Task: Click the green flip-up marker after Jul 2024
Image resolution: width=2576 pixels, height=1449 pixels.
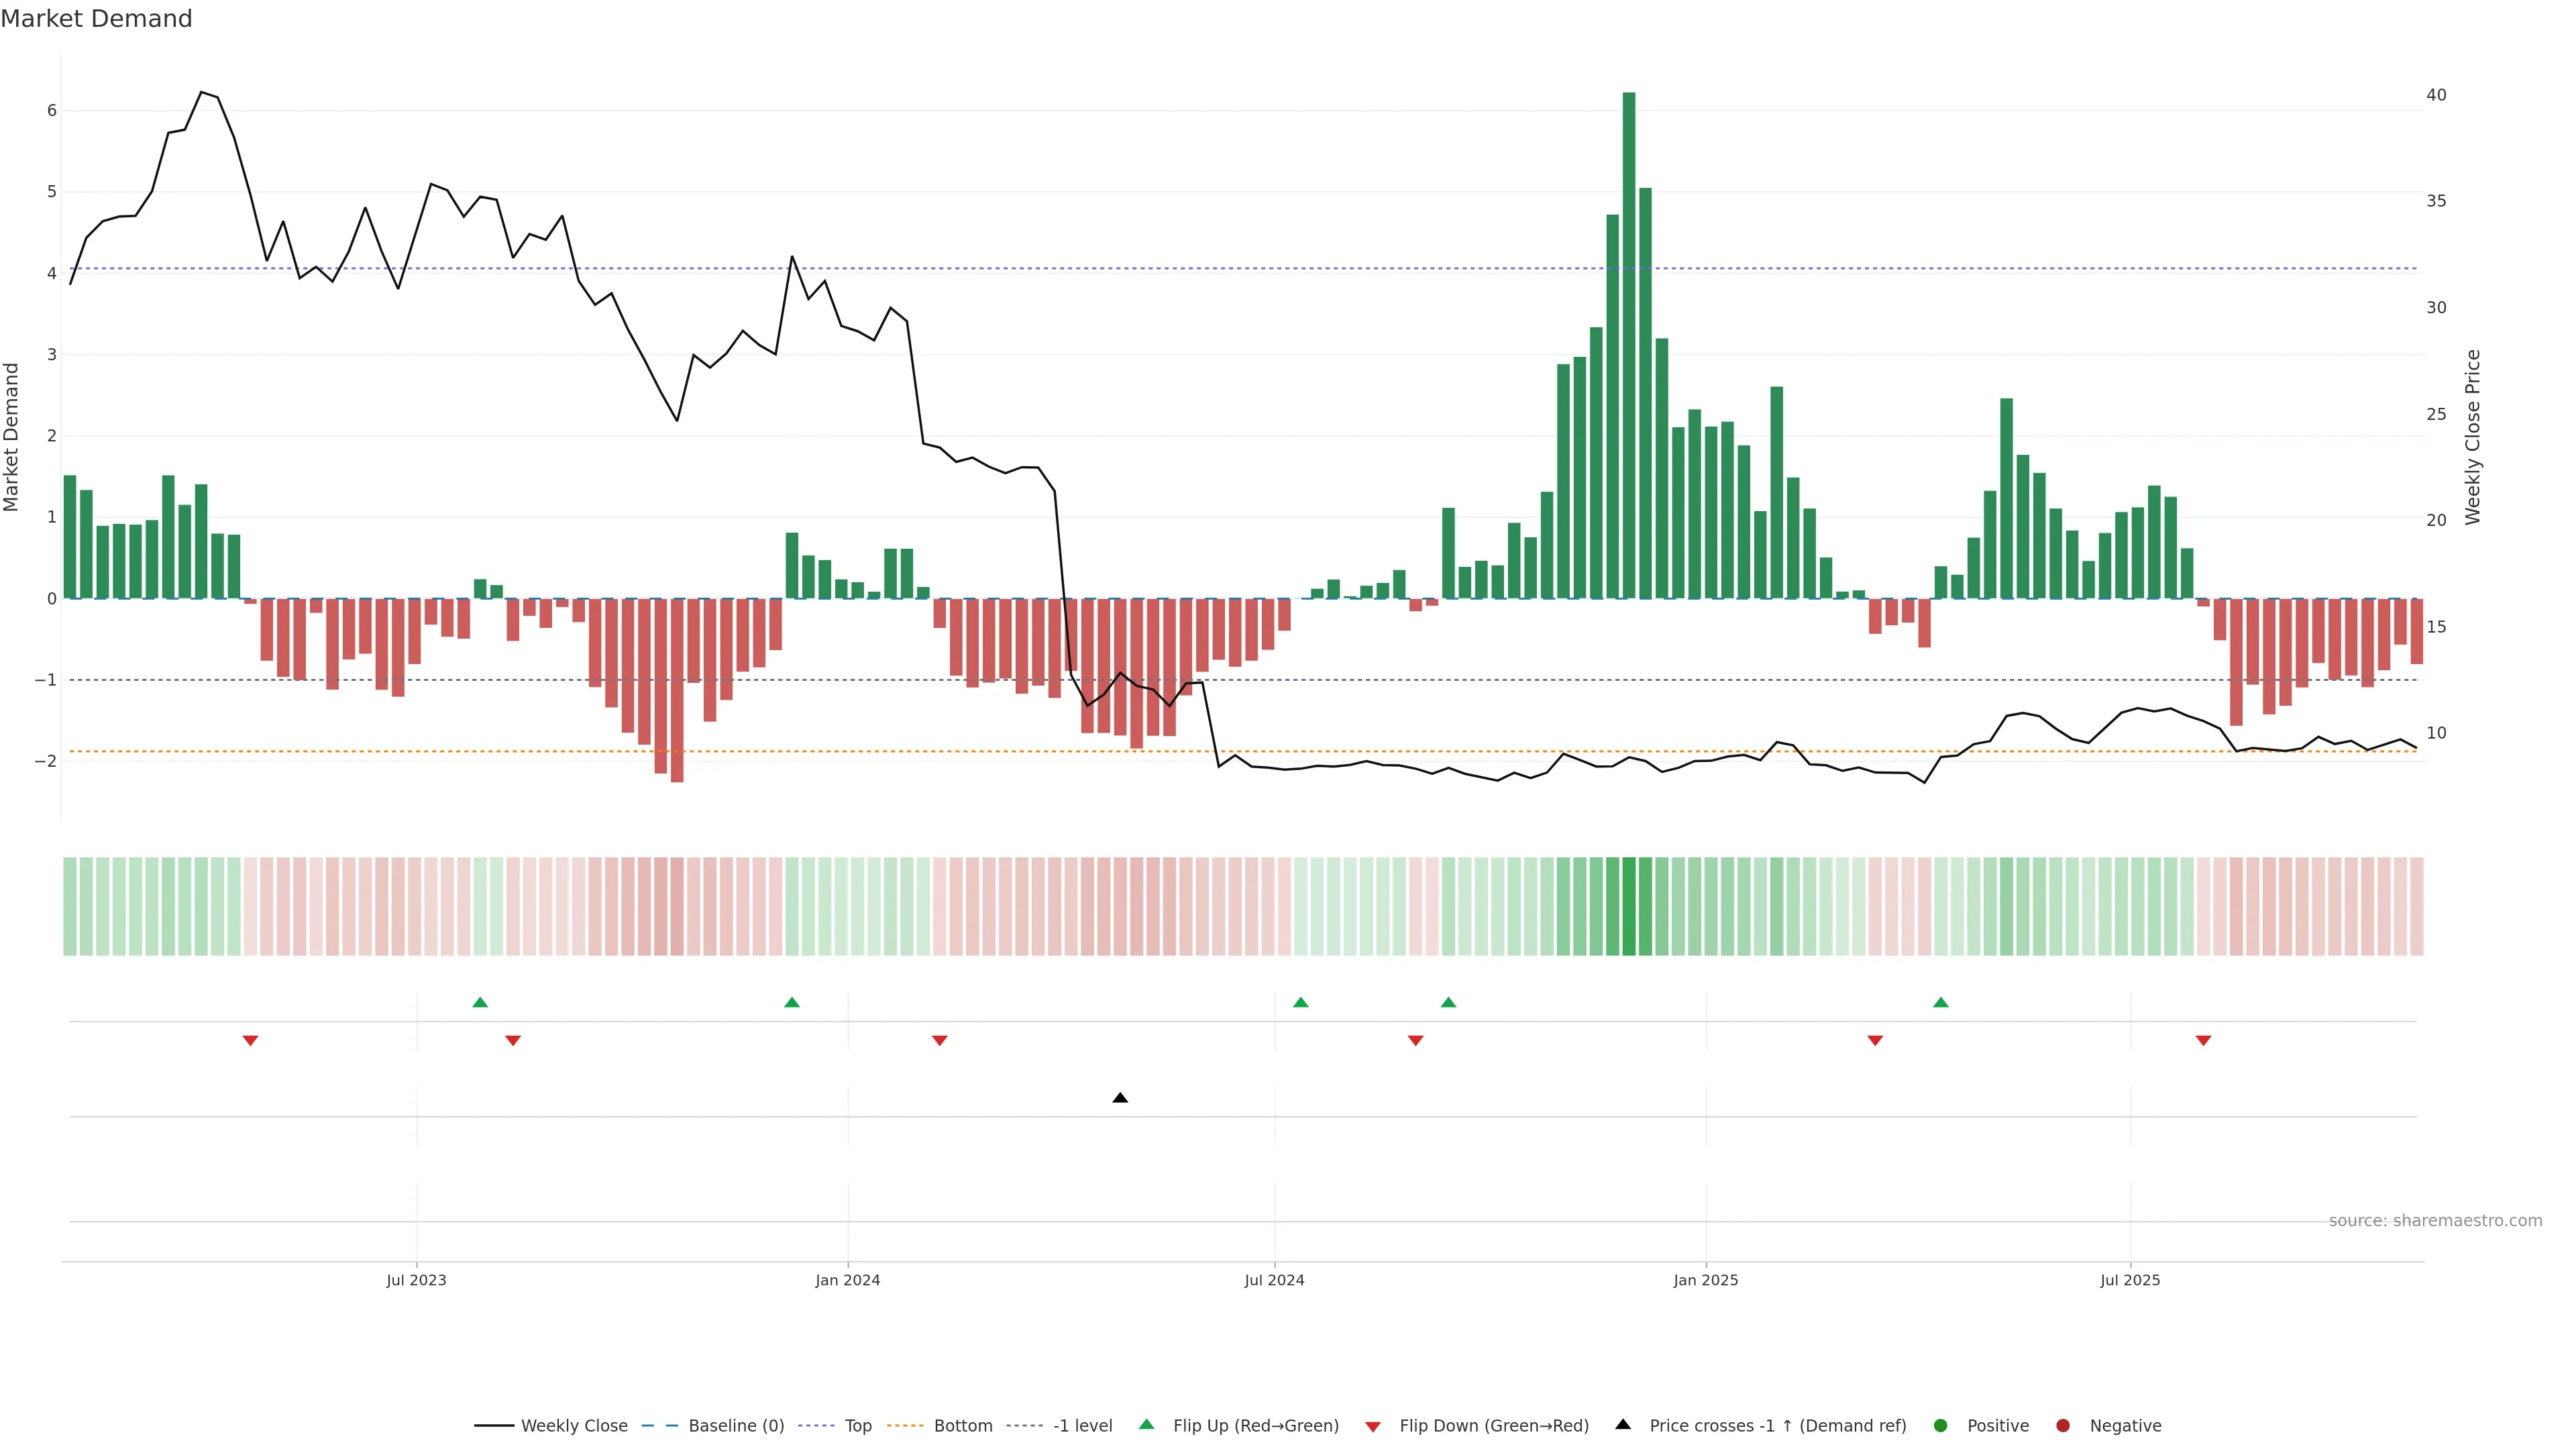Action: tap(1301, 1002)
